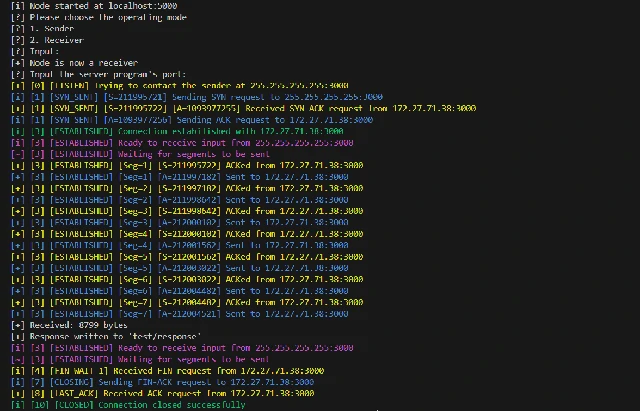Click the [LISTEN] trying to contact sender line

click(x=180, y=86)
